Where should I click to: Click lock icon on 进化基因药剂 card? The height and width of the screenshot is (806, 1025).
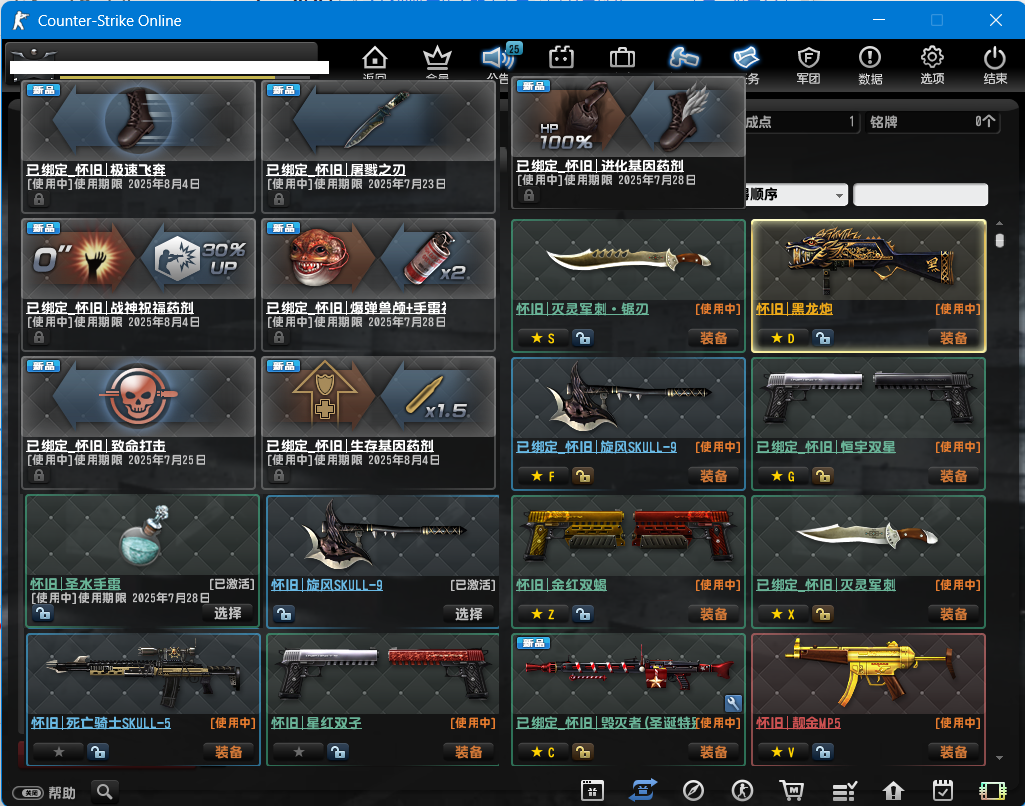pos(529,195)
